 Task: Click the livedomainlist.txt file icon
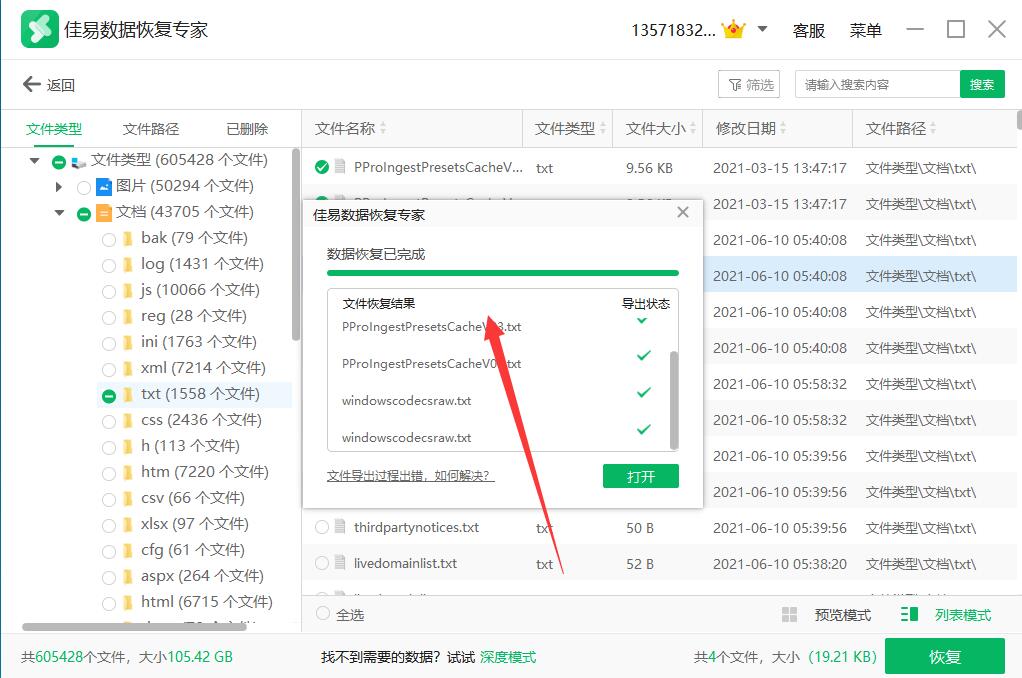[340, 562]
